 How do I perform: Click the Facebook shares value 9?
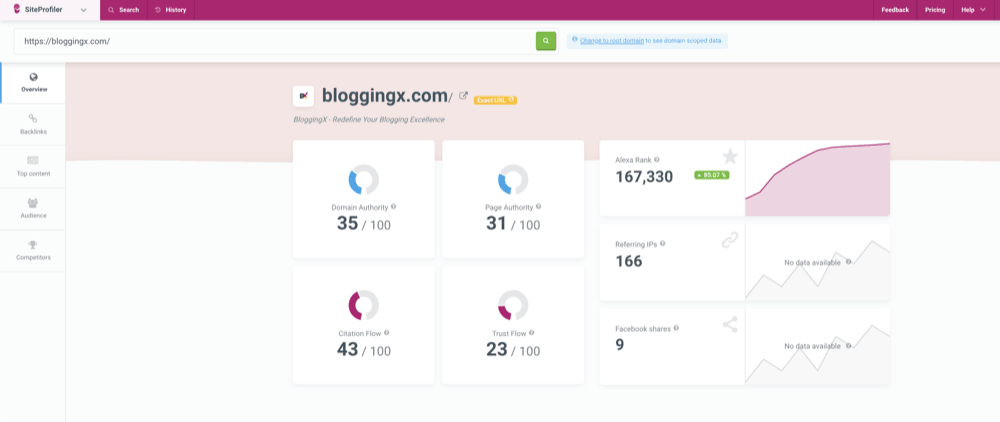point(620,345)
